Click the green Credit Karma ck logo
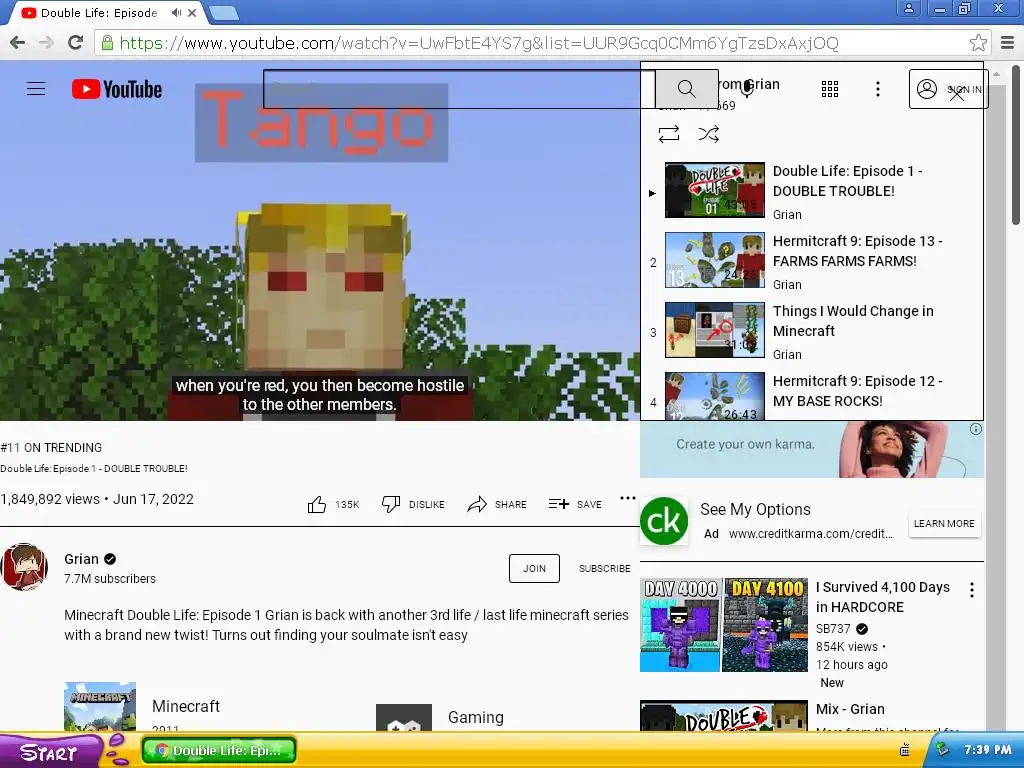 (664, 521)
